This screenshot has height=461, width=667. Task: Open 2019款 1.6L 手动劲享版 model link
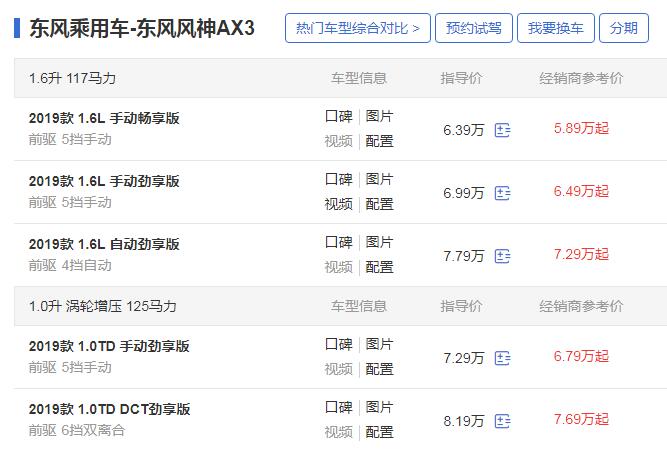coord(104,181)
